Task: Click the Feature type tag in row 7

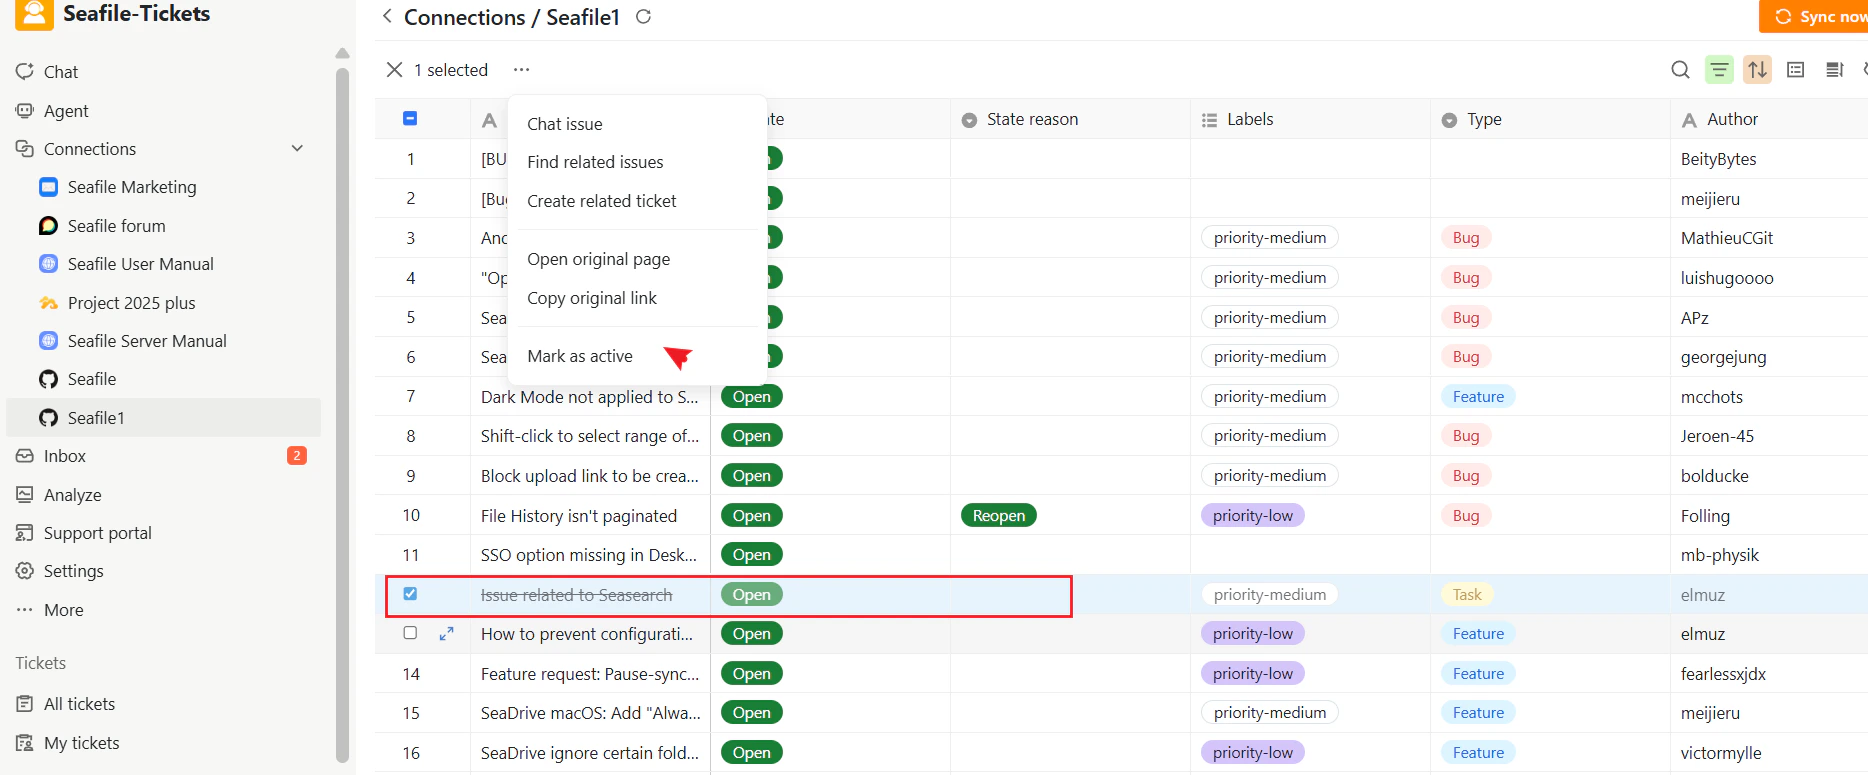Action: coord(1478,396)
